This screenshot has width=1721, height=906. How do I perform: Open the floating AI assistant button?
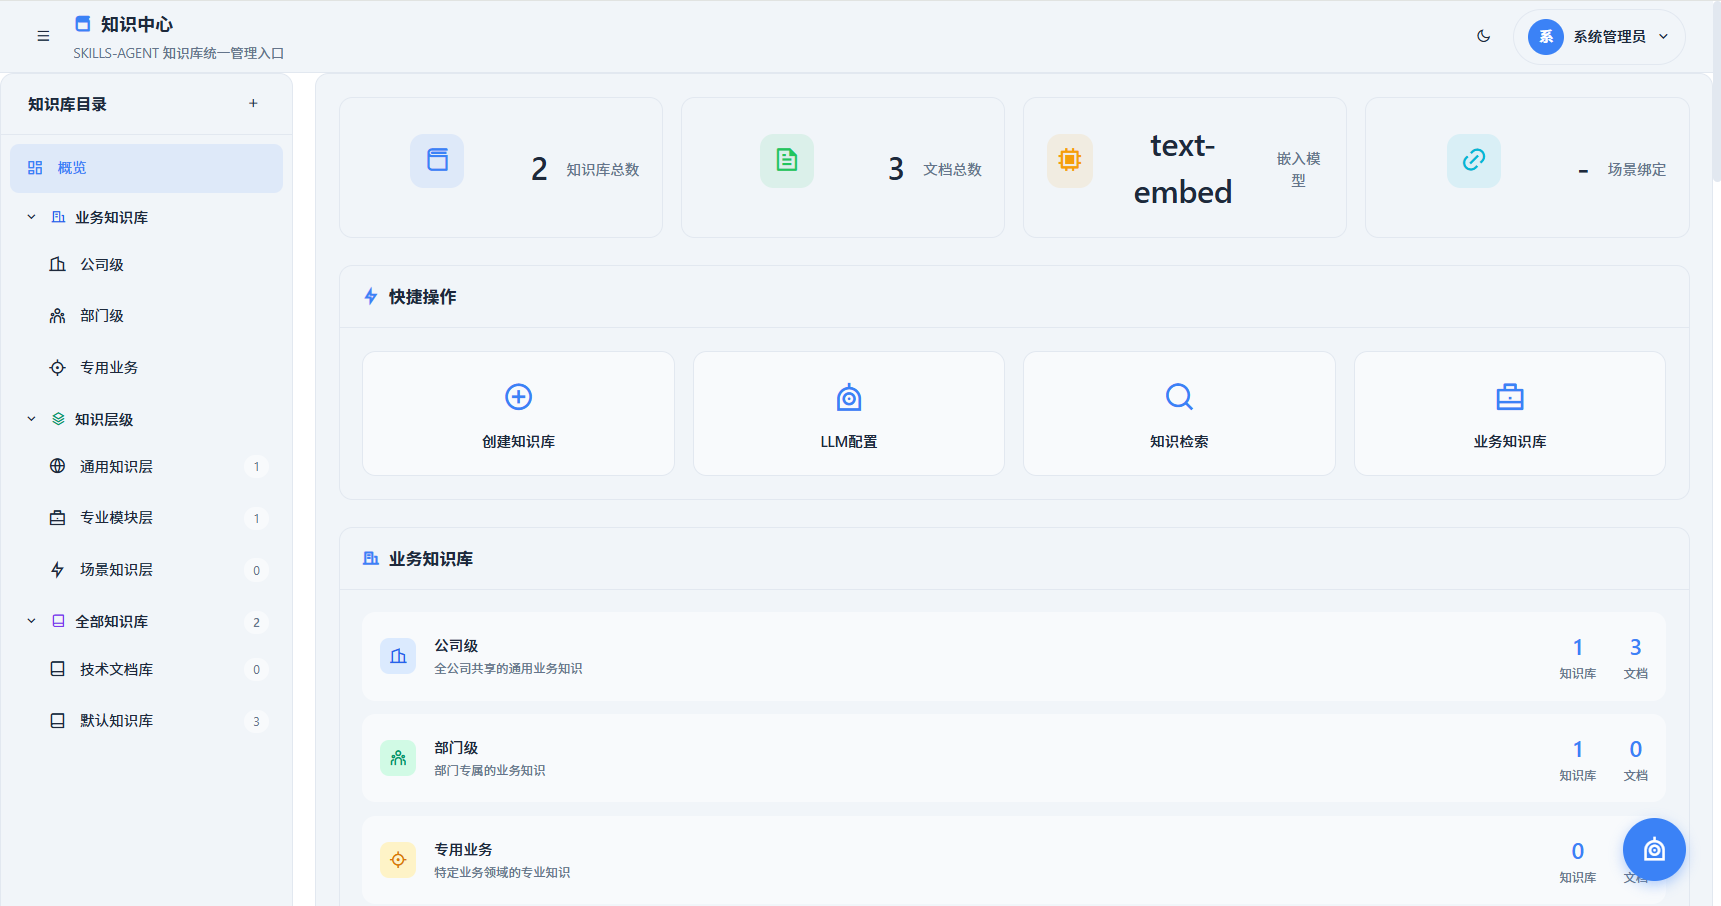pyautogui.click(x=1654, y=849)
